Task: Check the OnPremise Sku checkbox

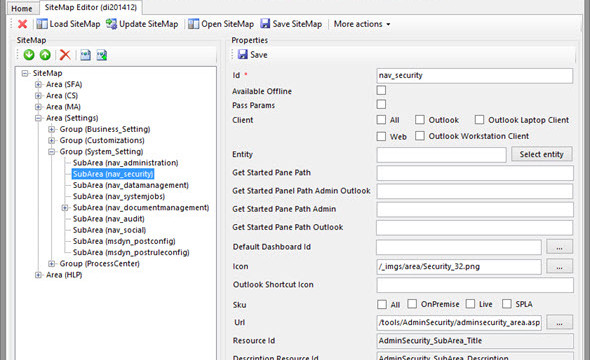Action: point(412,304)
